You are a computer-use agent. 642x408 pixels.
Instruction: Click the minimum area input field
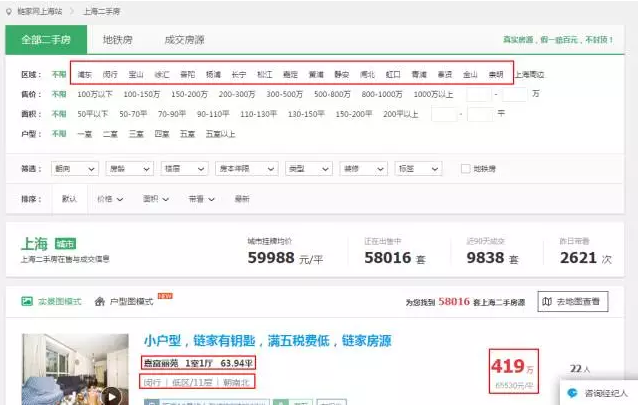pyautogui.click(x=444, y=114)
